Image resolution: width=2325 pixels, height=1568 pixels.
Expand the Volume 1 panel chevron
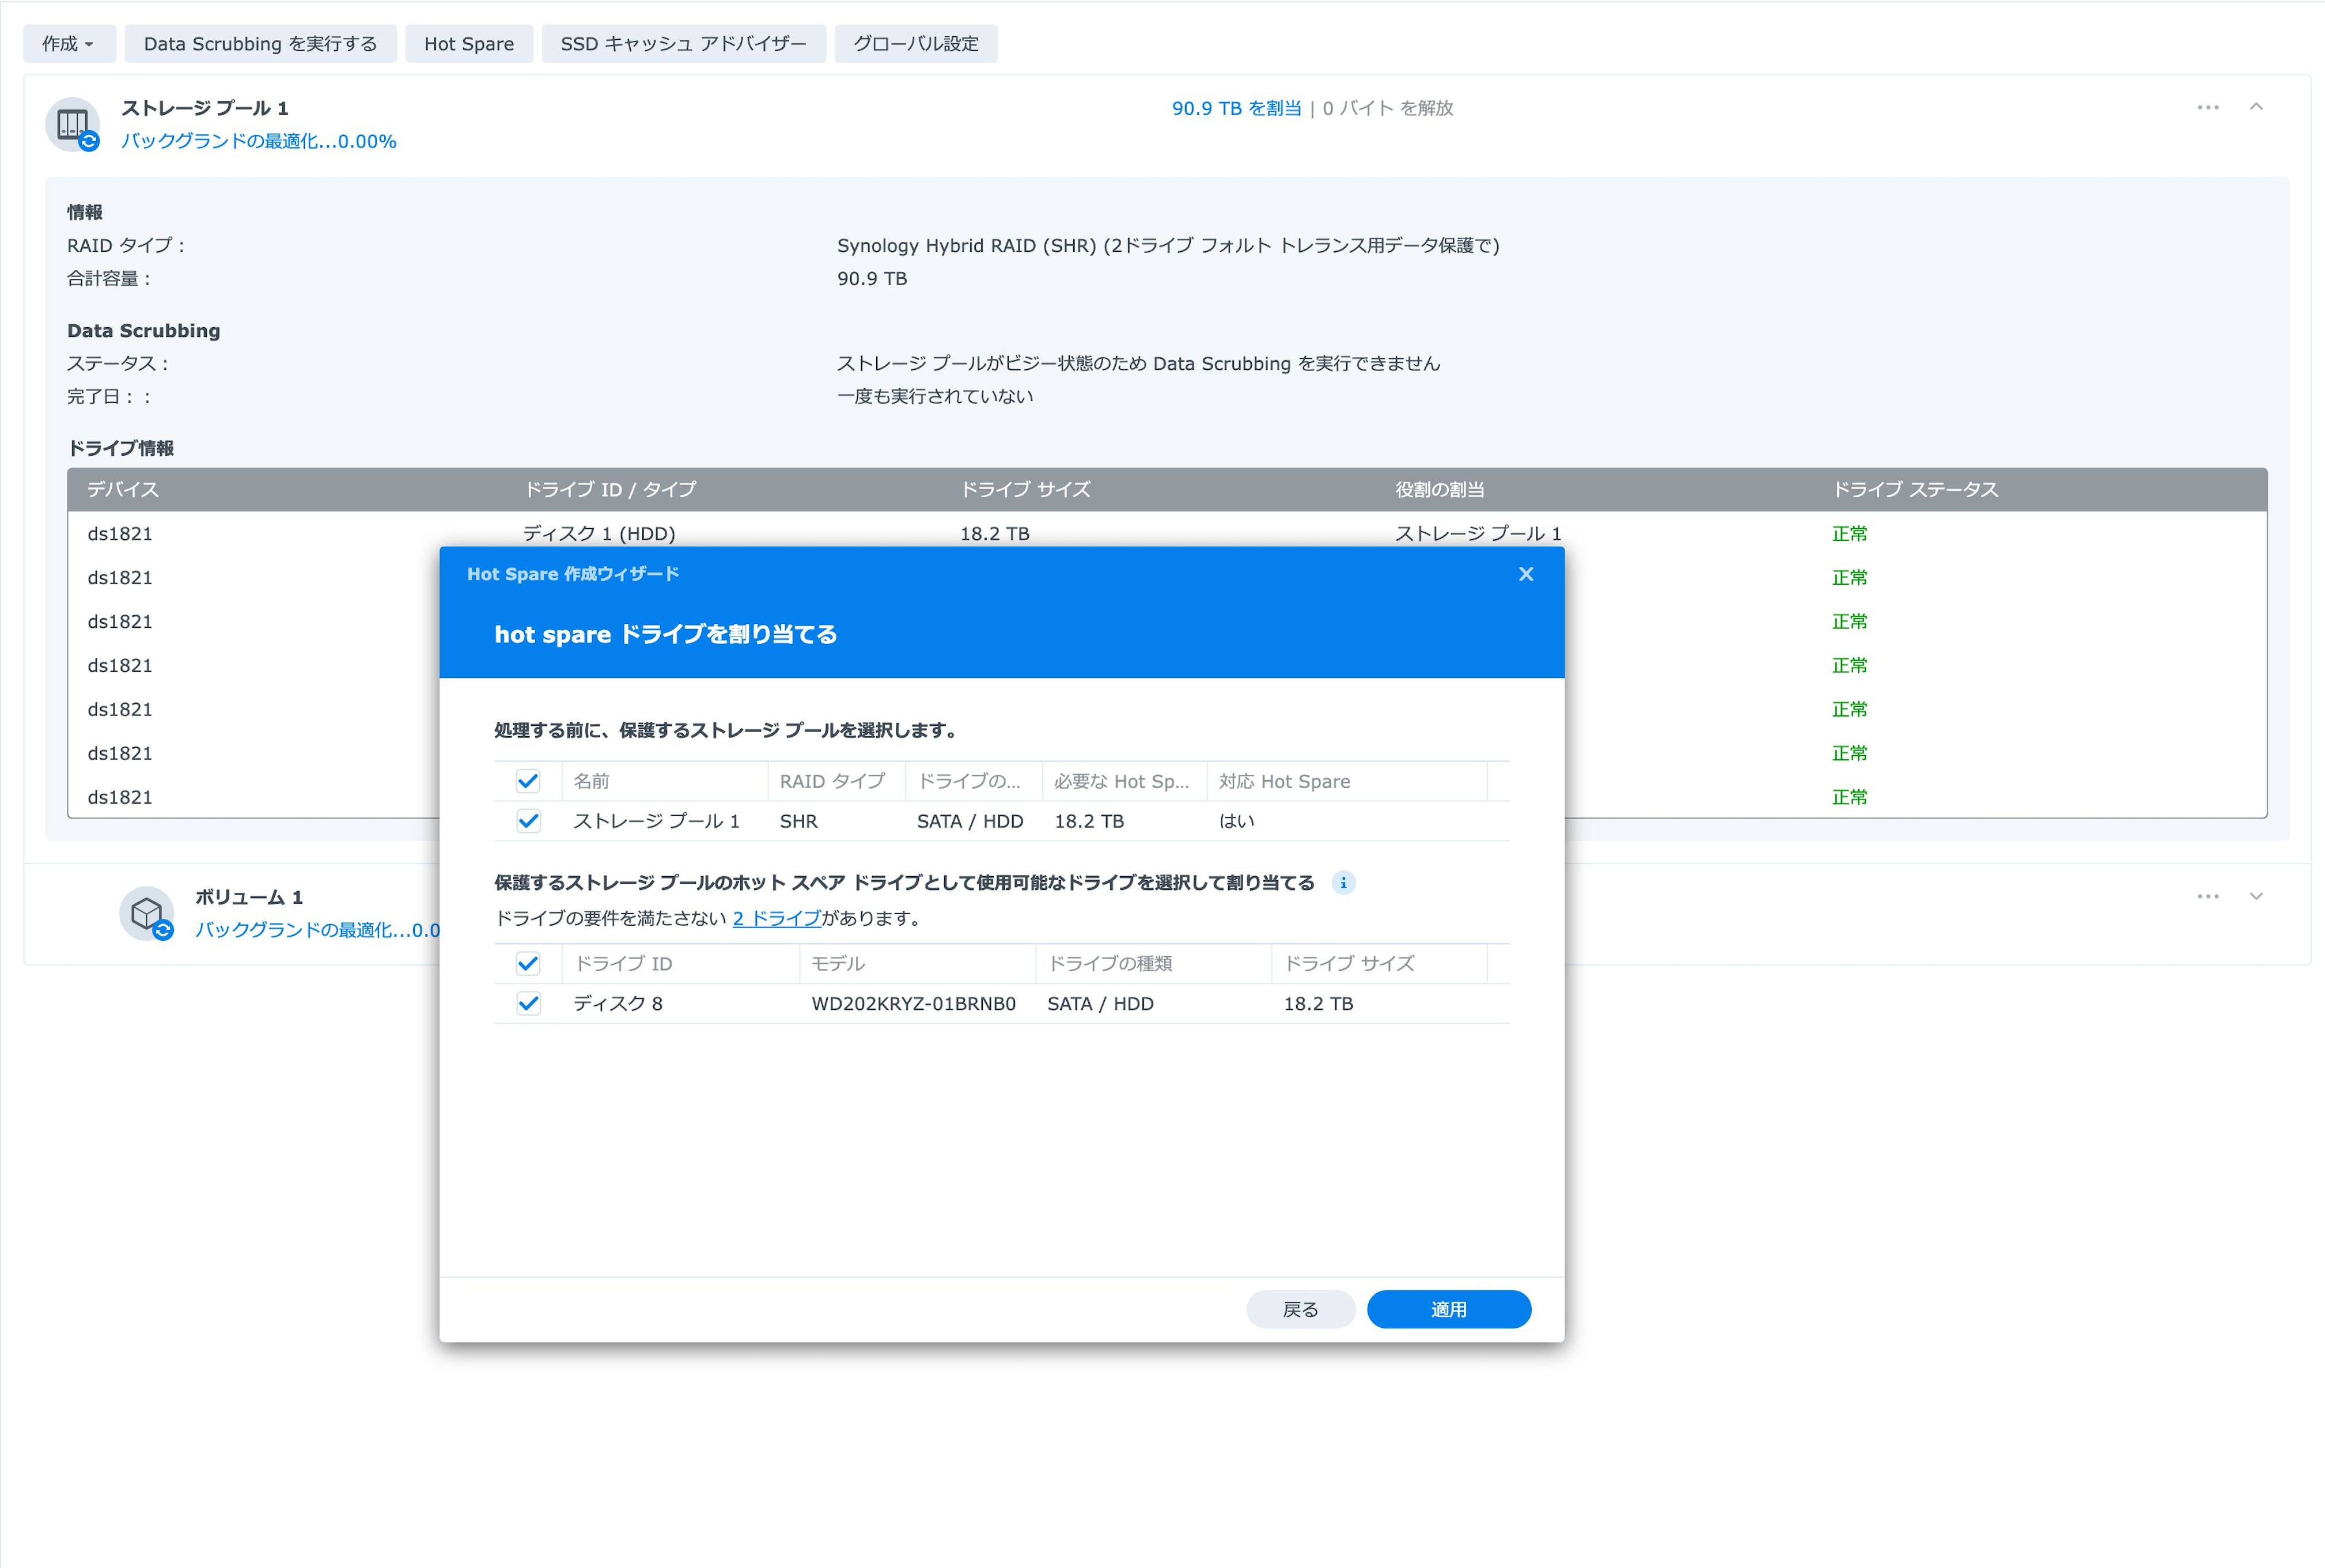pyautogui.click(x=2256, y=896)
